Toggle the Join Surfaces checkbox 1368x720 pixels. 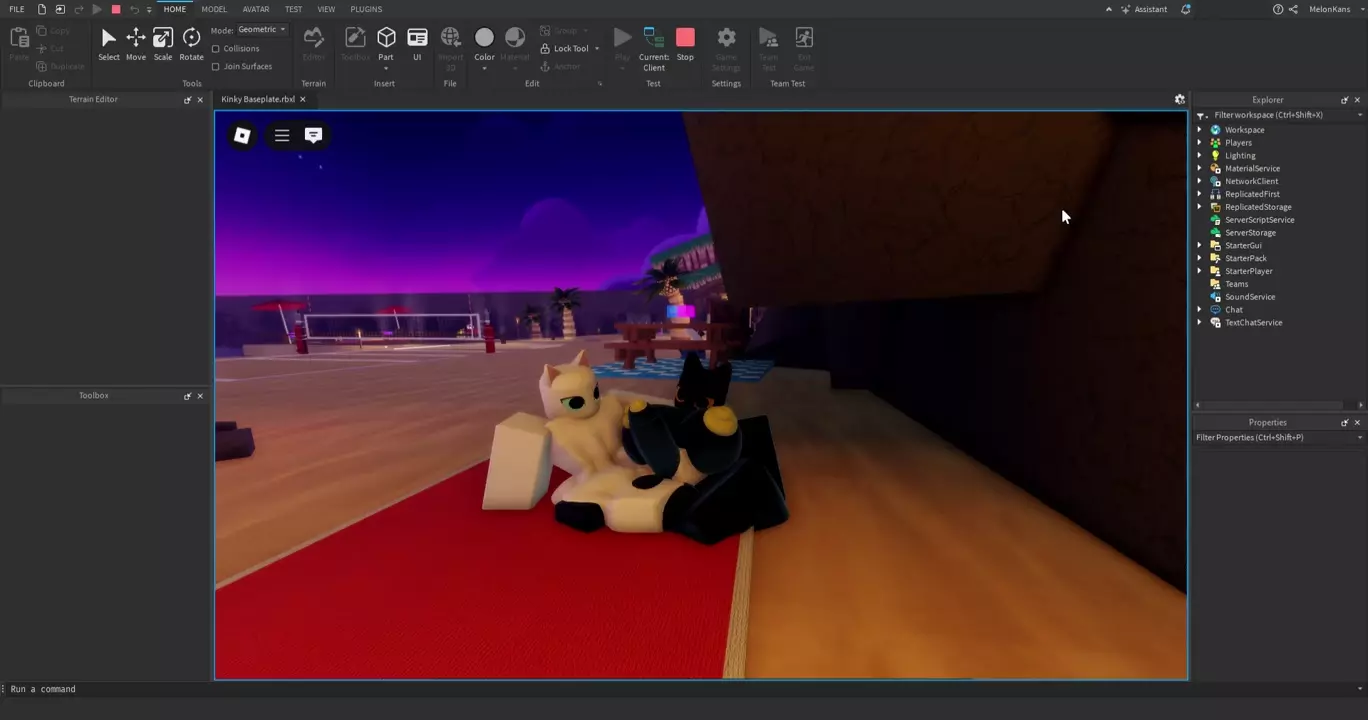pos(216,67)
